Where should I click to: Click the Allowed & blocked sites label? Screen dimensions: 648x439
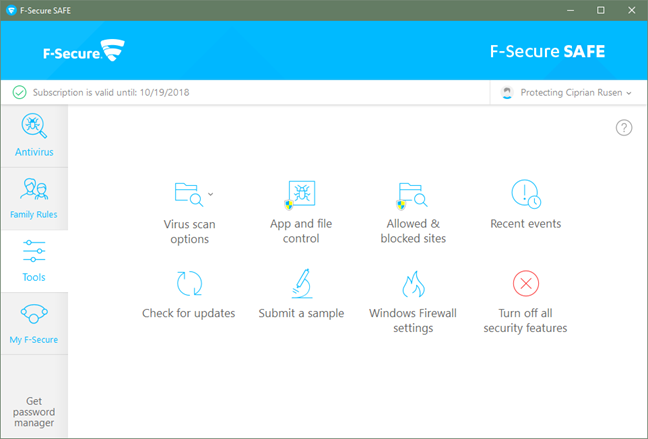(413, 231)
